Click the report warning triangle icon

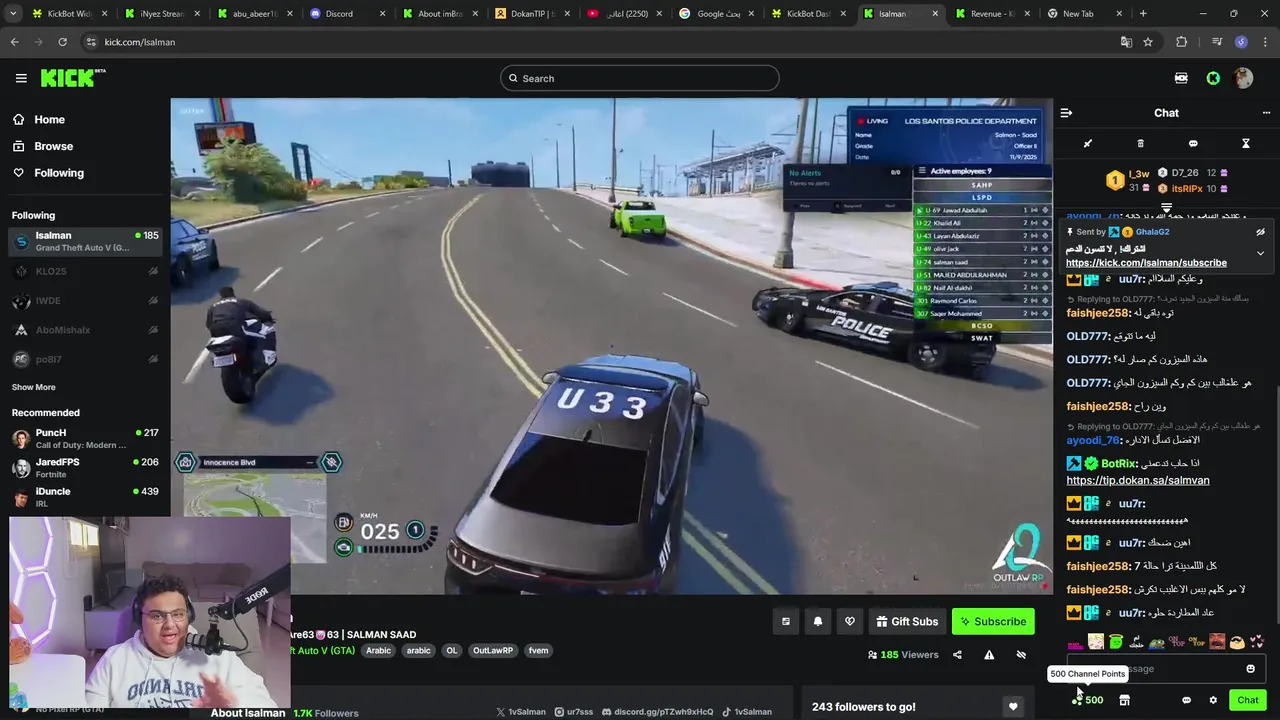989,655
